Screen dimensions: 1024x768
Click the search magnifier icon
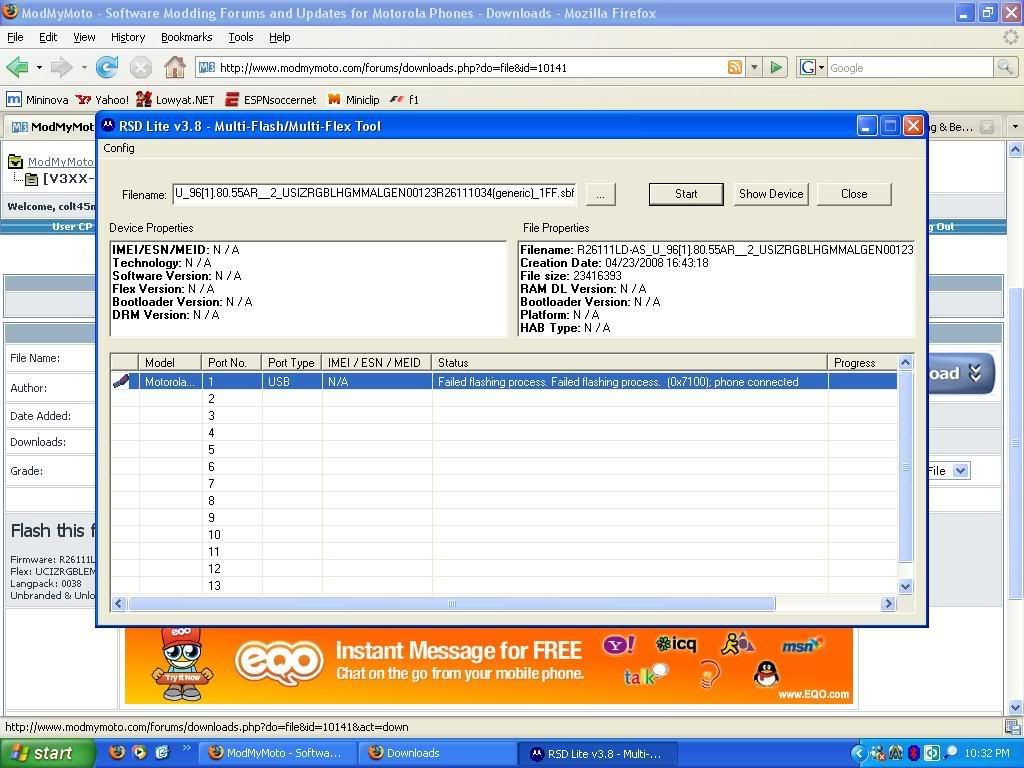[1005, 68]
